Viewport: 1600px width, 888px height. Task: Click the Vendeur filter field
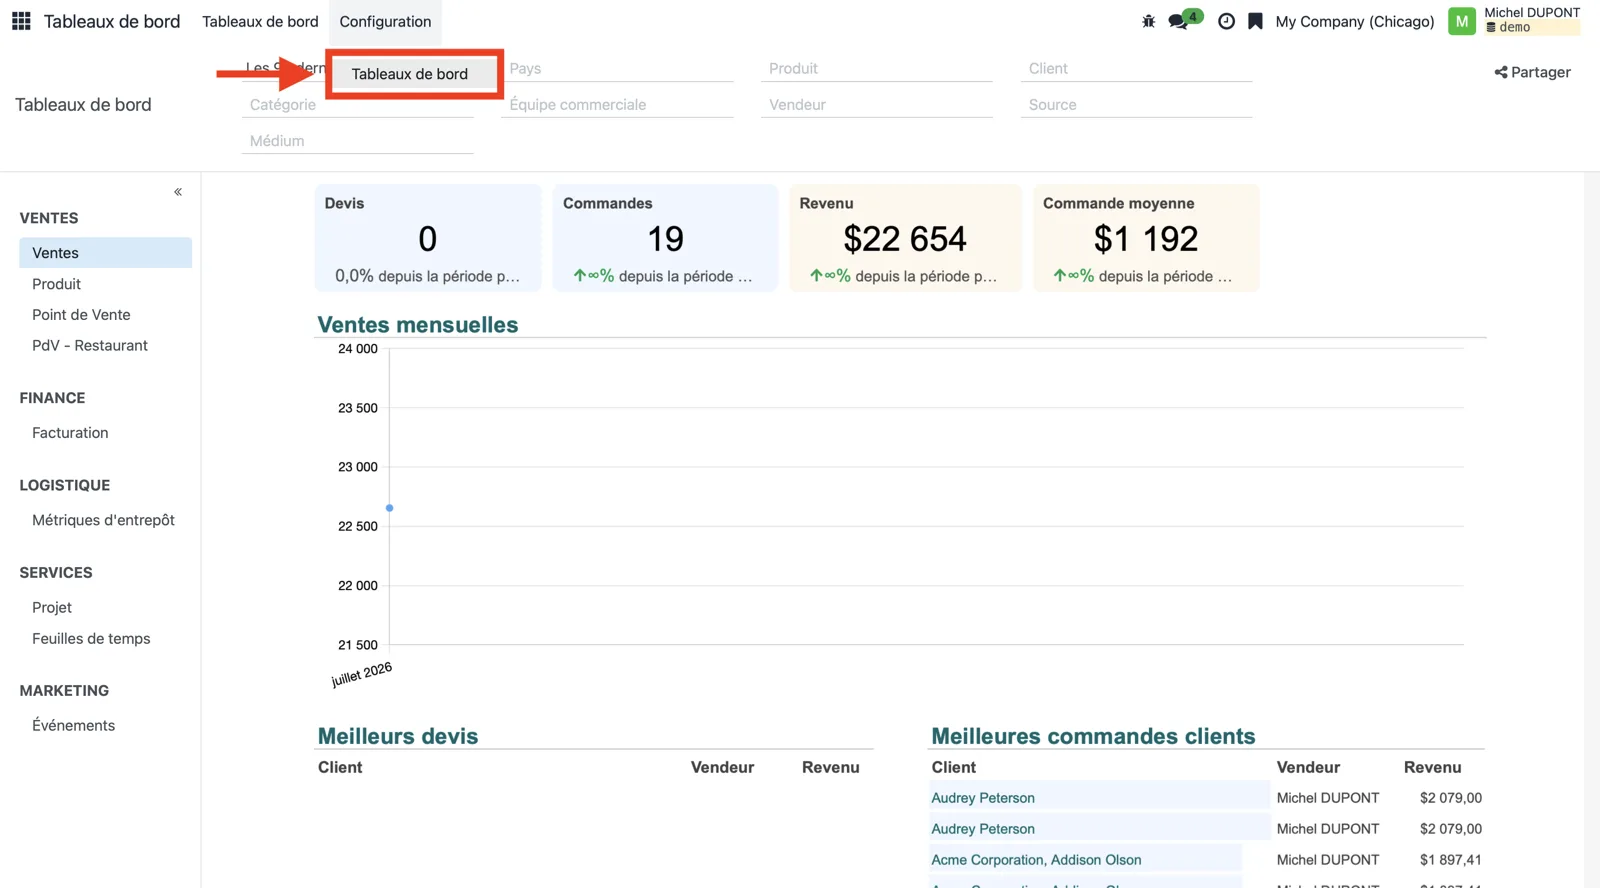pos(877,105)
